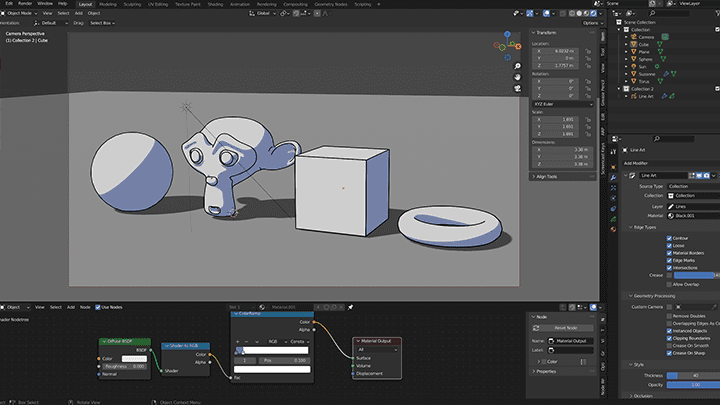This screenshot has height=405, width=720.
Task: Collapse the Style section
Action: tap(636, 365)
